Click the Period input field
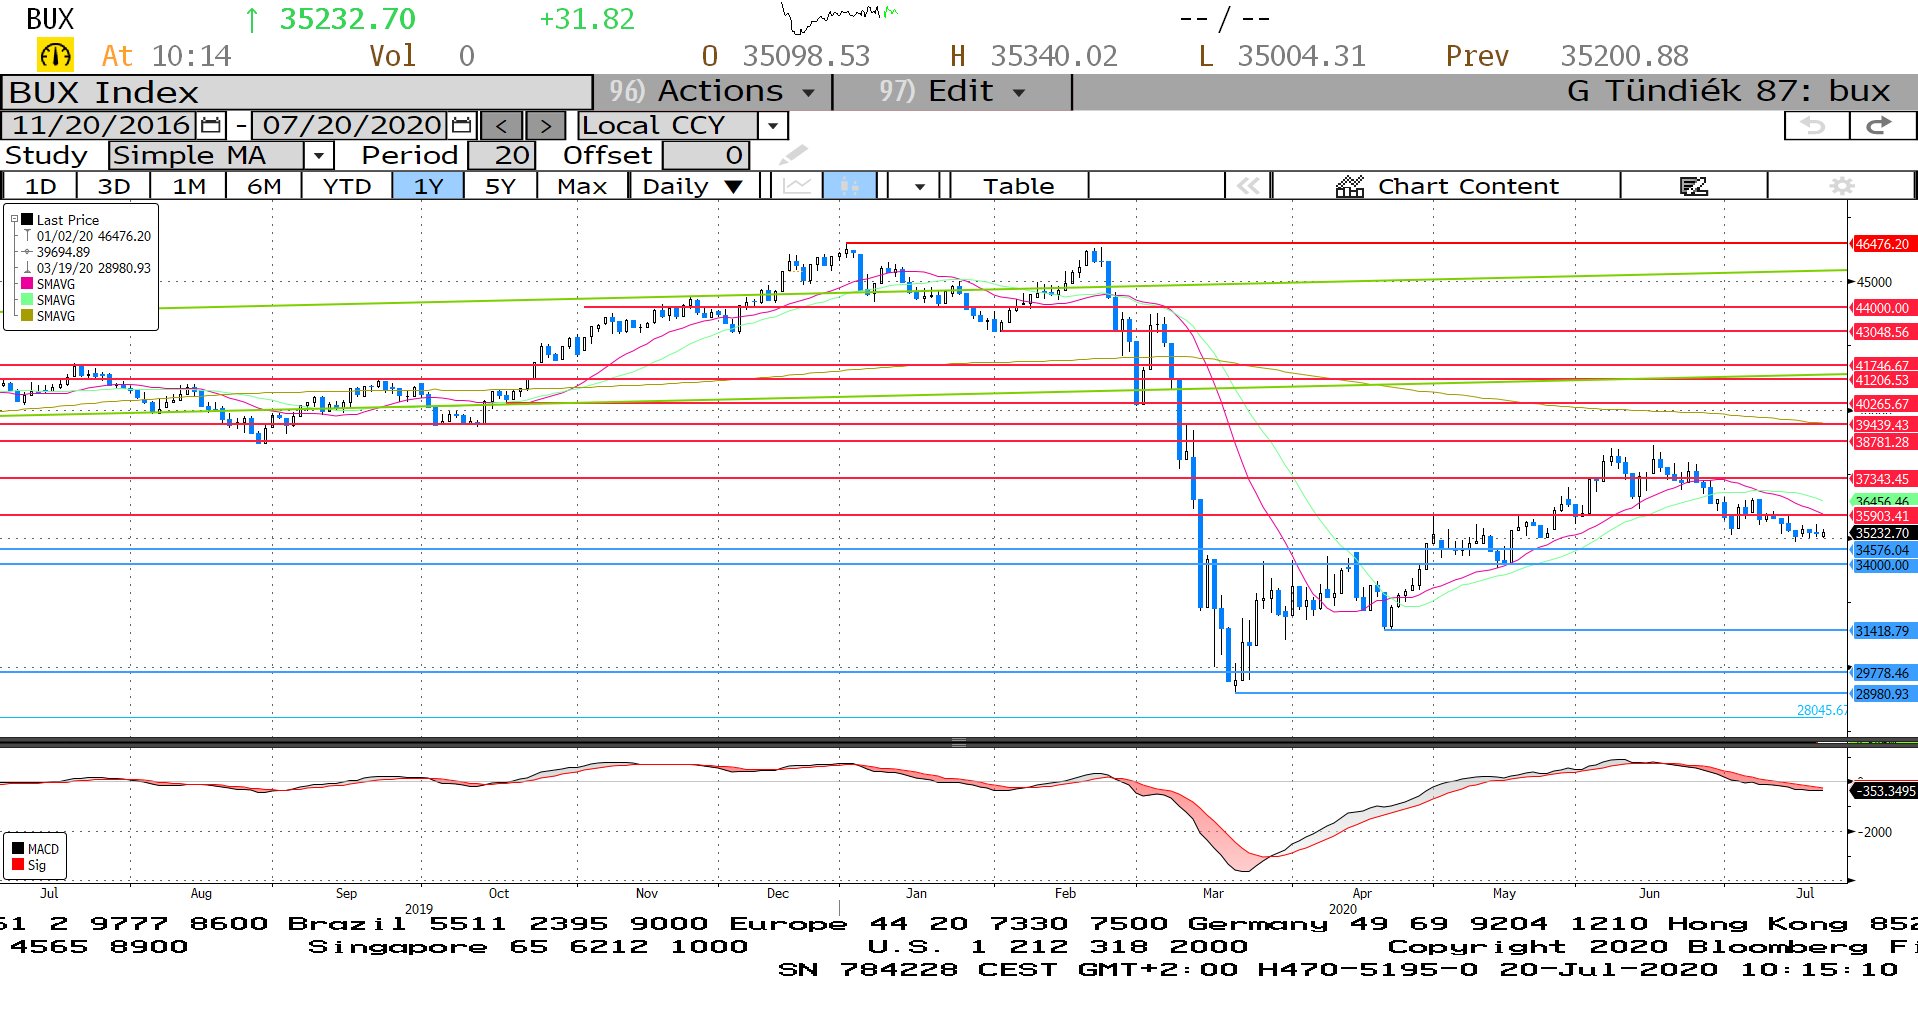 coord(502,155)
